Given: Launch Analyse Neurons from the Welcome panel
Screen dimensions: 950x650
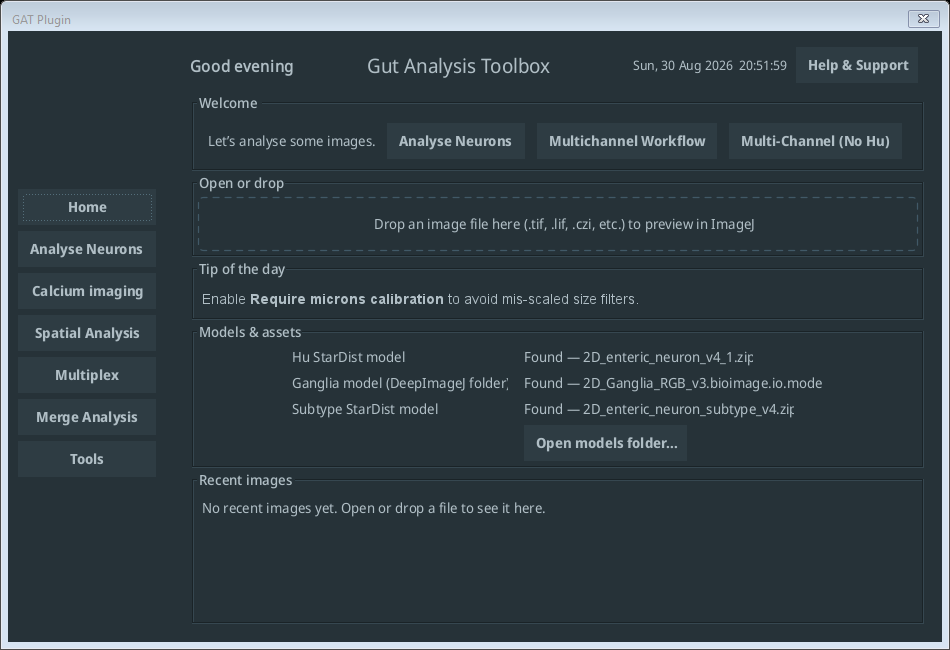Looking at the screenshot, I should 456,141.
